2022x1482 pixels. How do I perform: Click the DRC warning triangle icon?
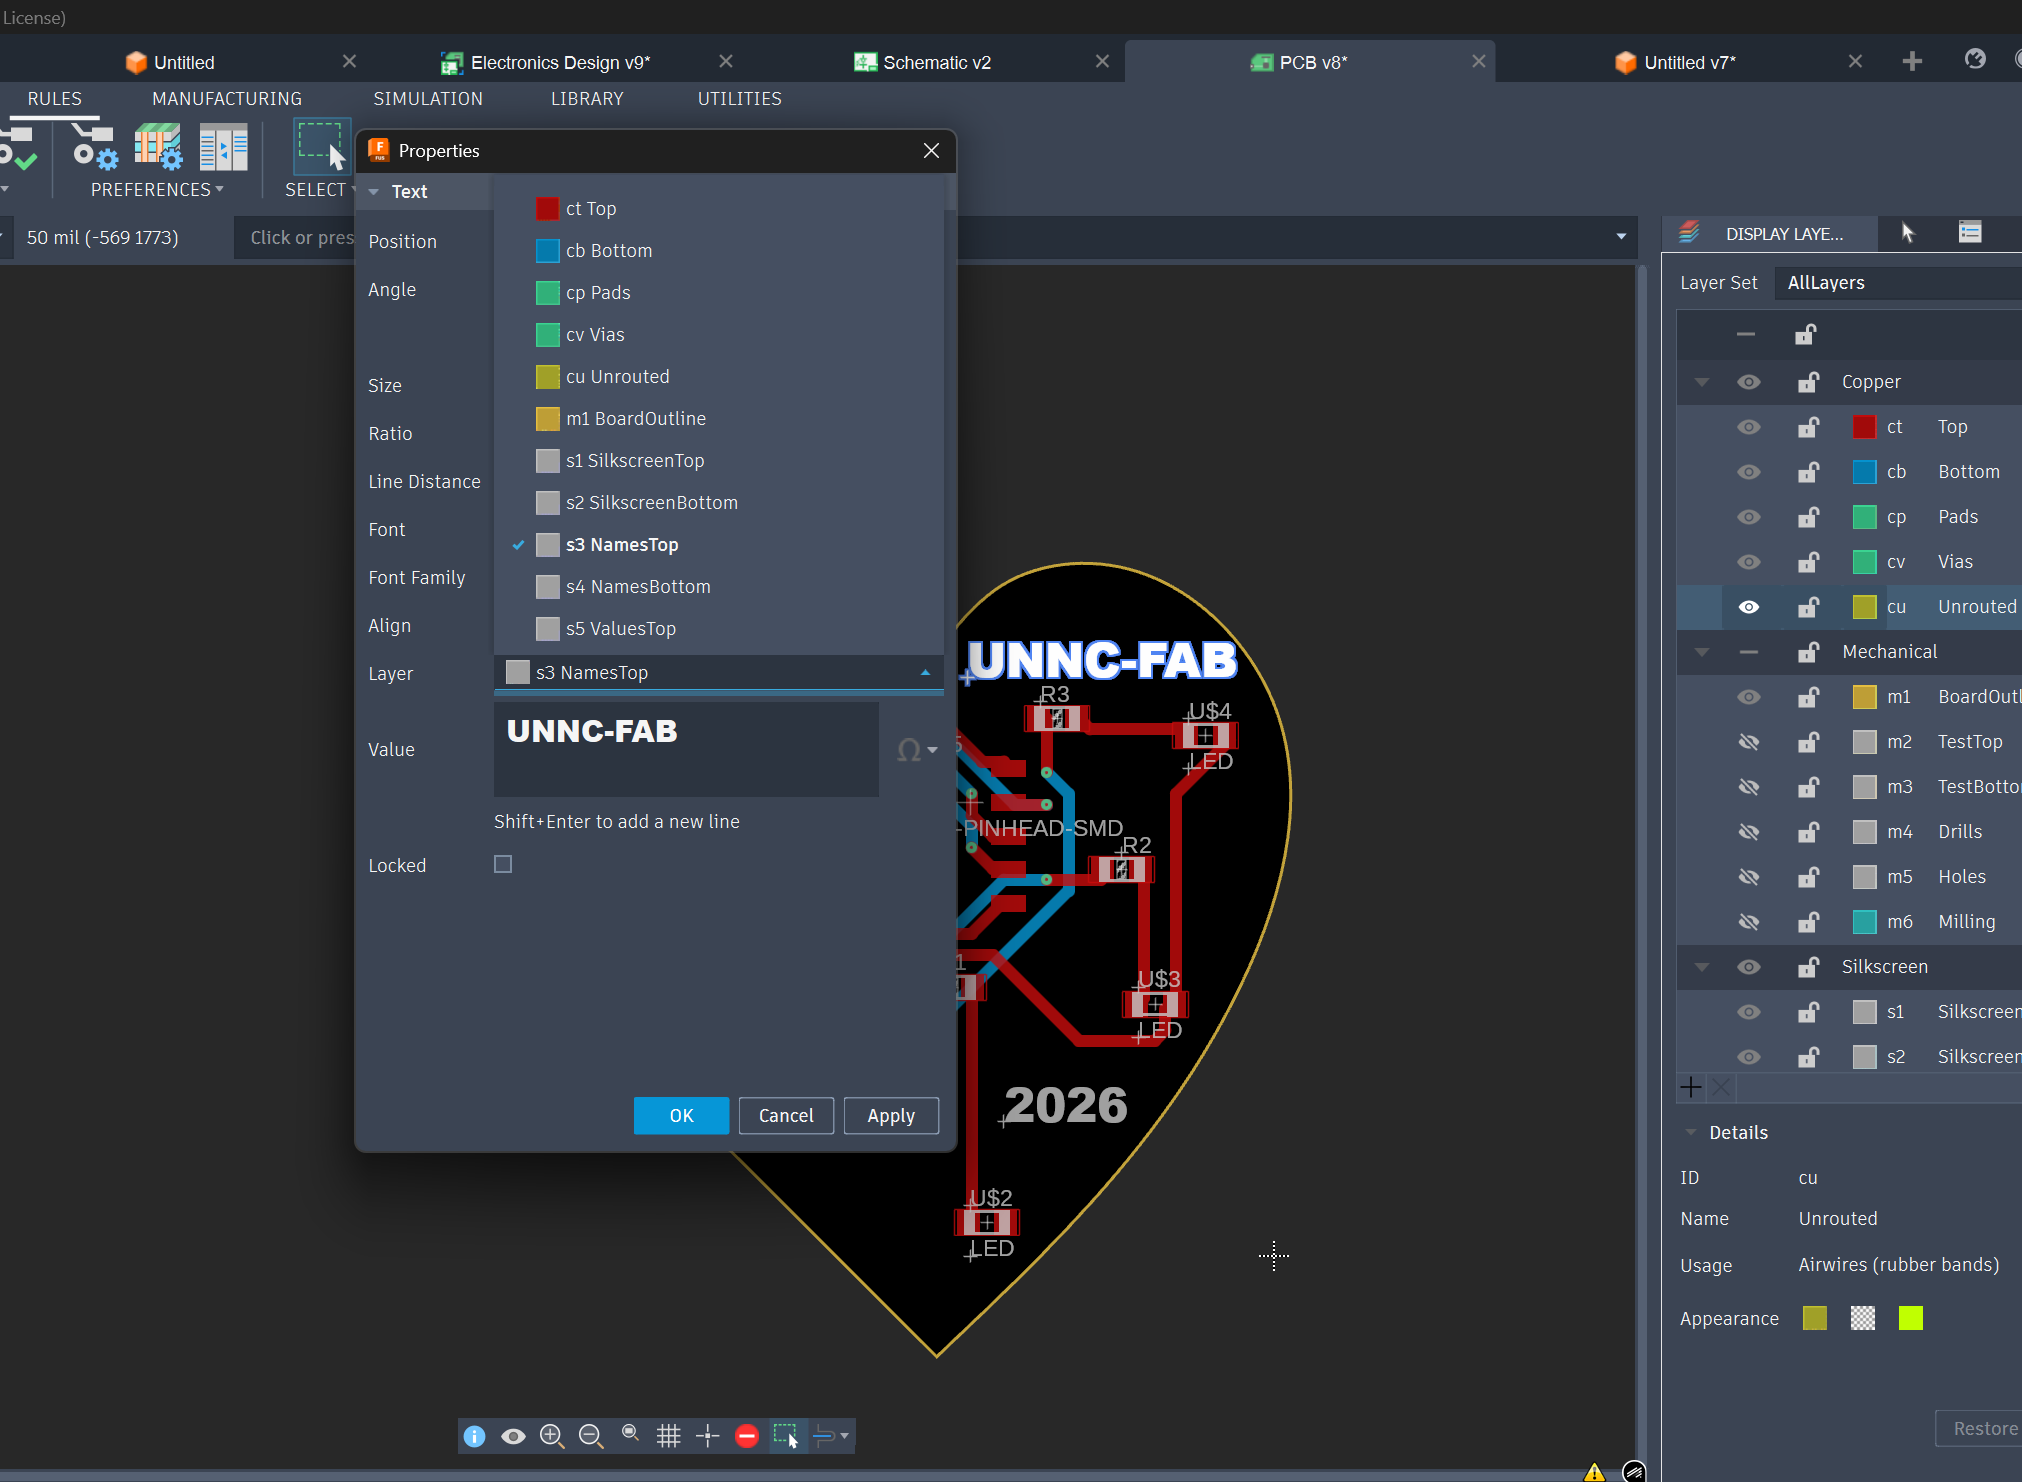click(1594, 1471)
